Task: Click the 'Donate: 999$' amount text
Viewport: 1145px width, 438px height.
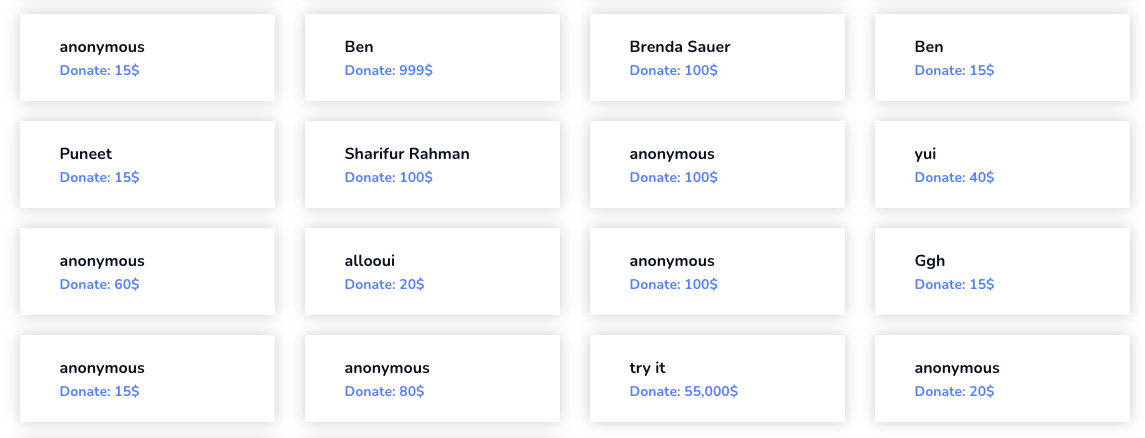Action: click(x=389, y=71)
